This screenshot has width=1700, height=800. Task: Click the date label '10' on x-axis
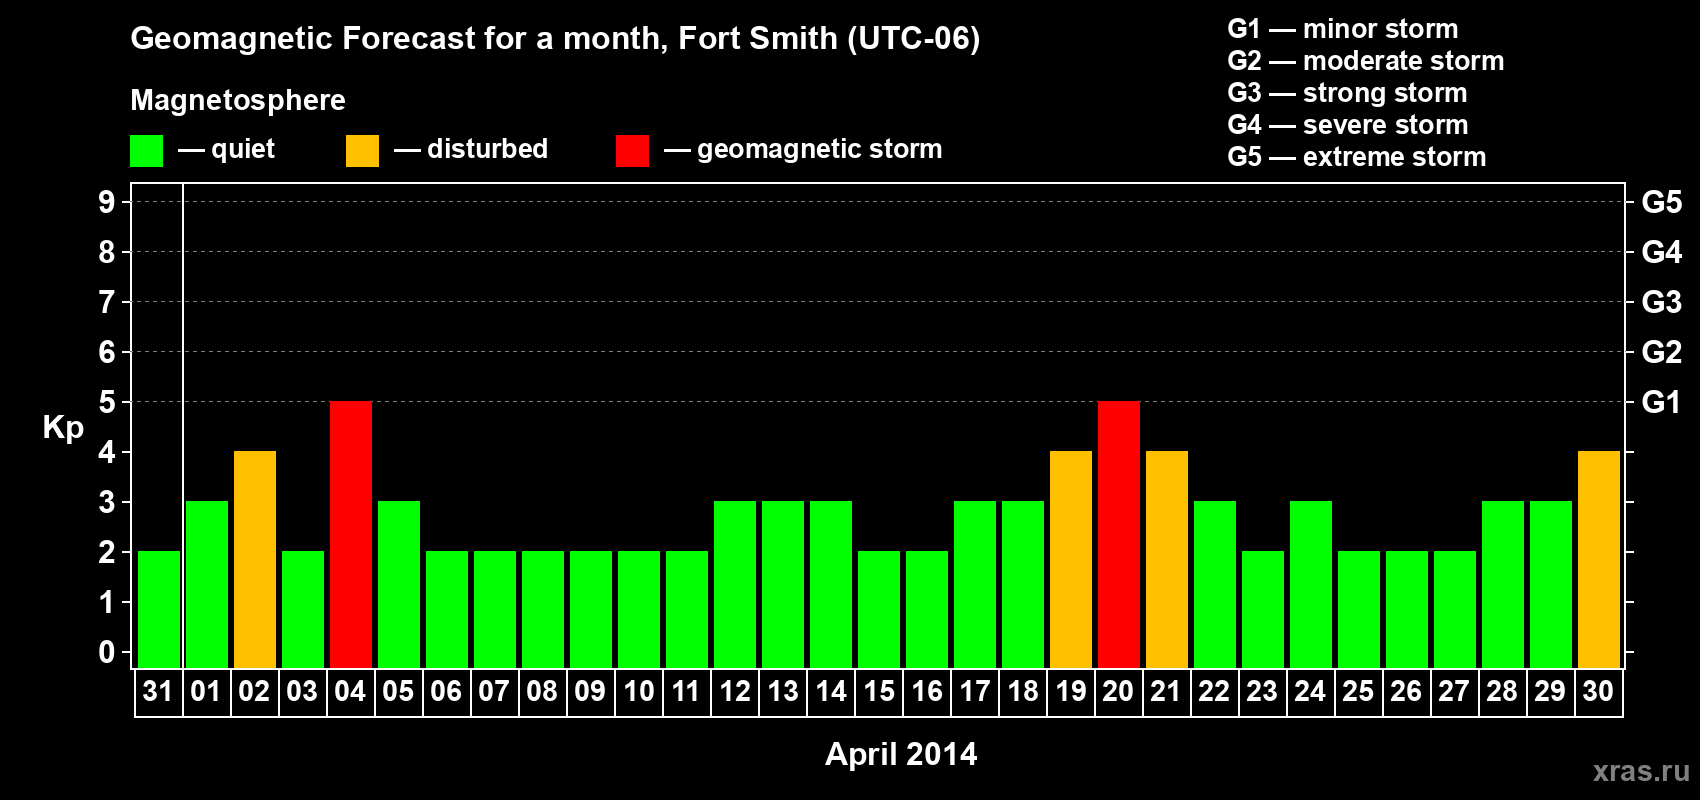638,692
